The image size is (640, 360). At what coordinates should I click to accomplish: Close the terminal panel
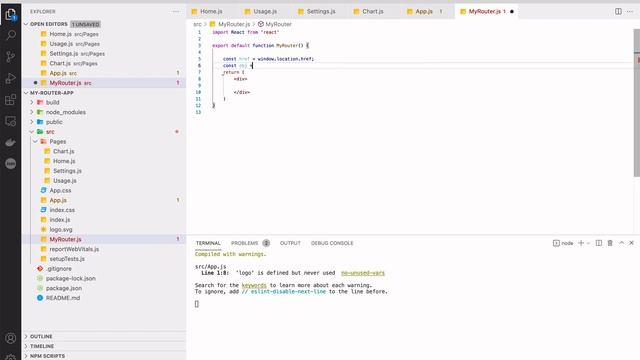coord(631,243)
